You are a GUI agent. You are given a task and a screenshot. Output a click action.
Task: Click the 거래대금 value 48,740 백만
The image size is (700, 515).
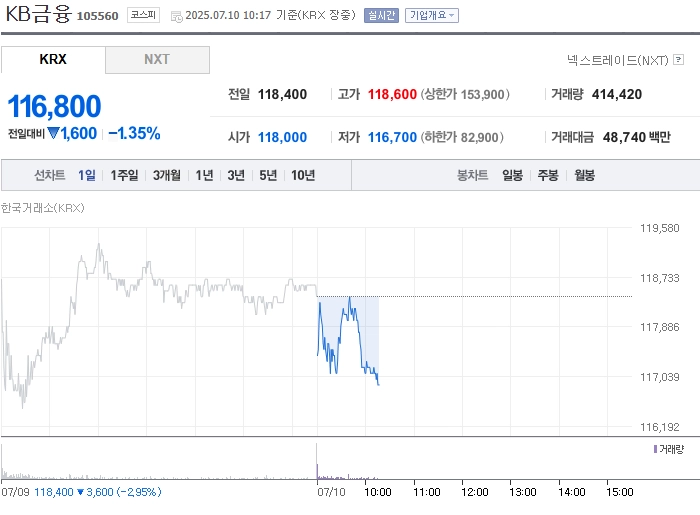[636, 137]
